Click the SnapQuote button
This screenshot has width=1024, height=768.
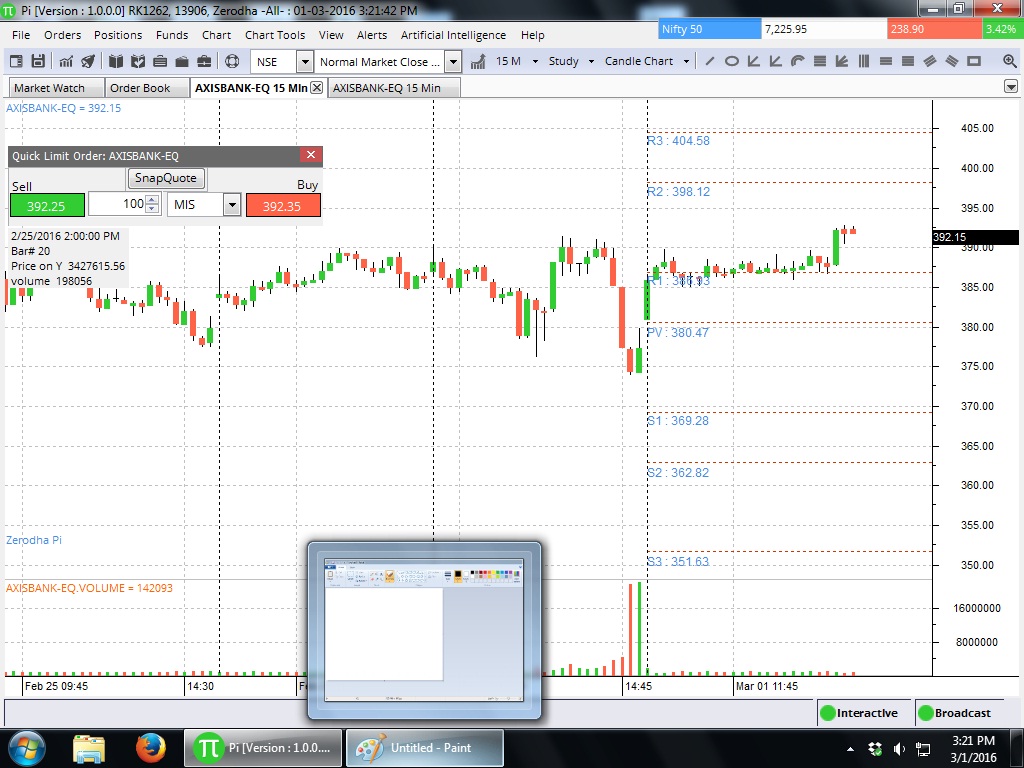coord(166,178)
